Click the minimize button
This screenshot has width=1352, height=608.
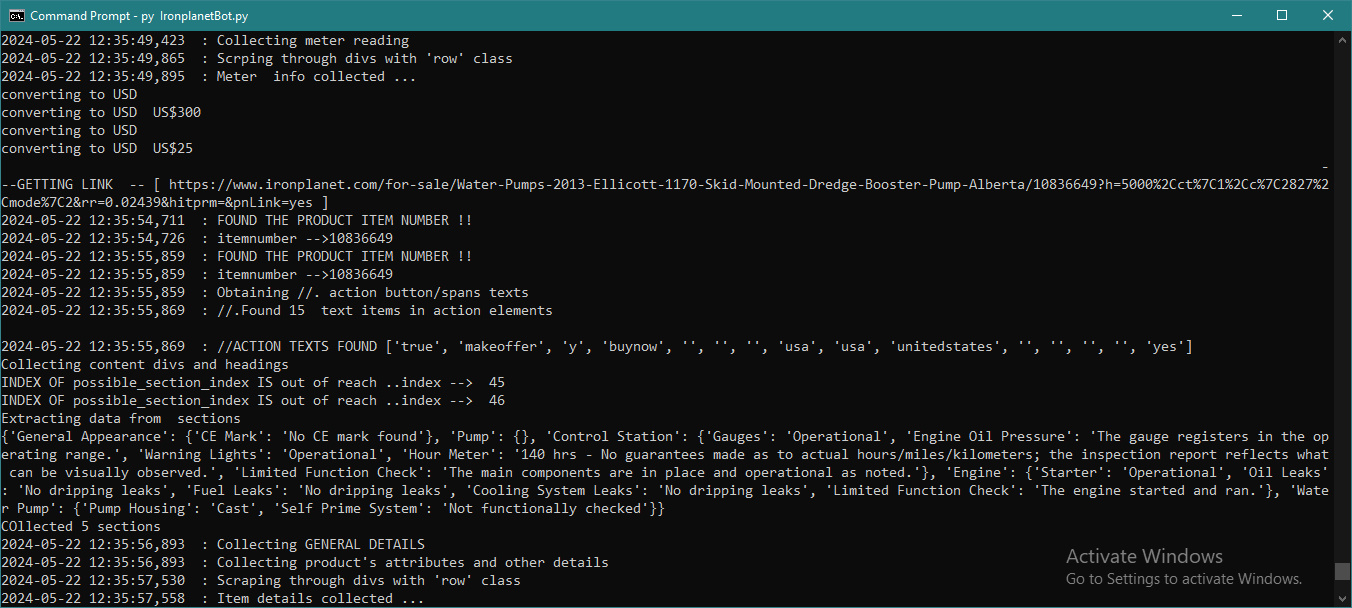(1236, 15)
